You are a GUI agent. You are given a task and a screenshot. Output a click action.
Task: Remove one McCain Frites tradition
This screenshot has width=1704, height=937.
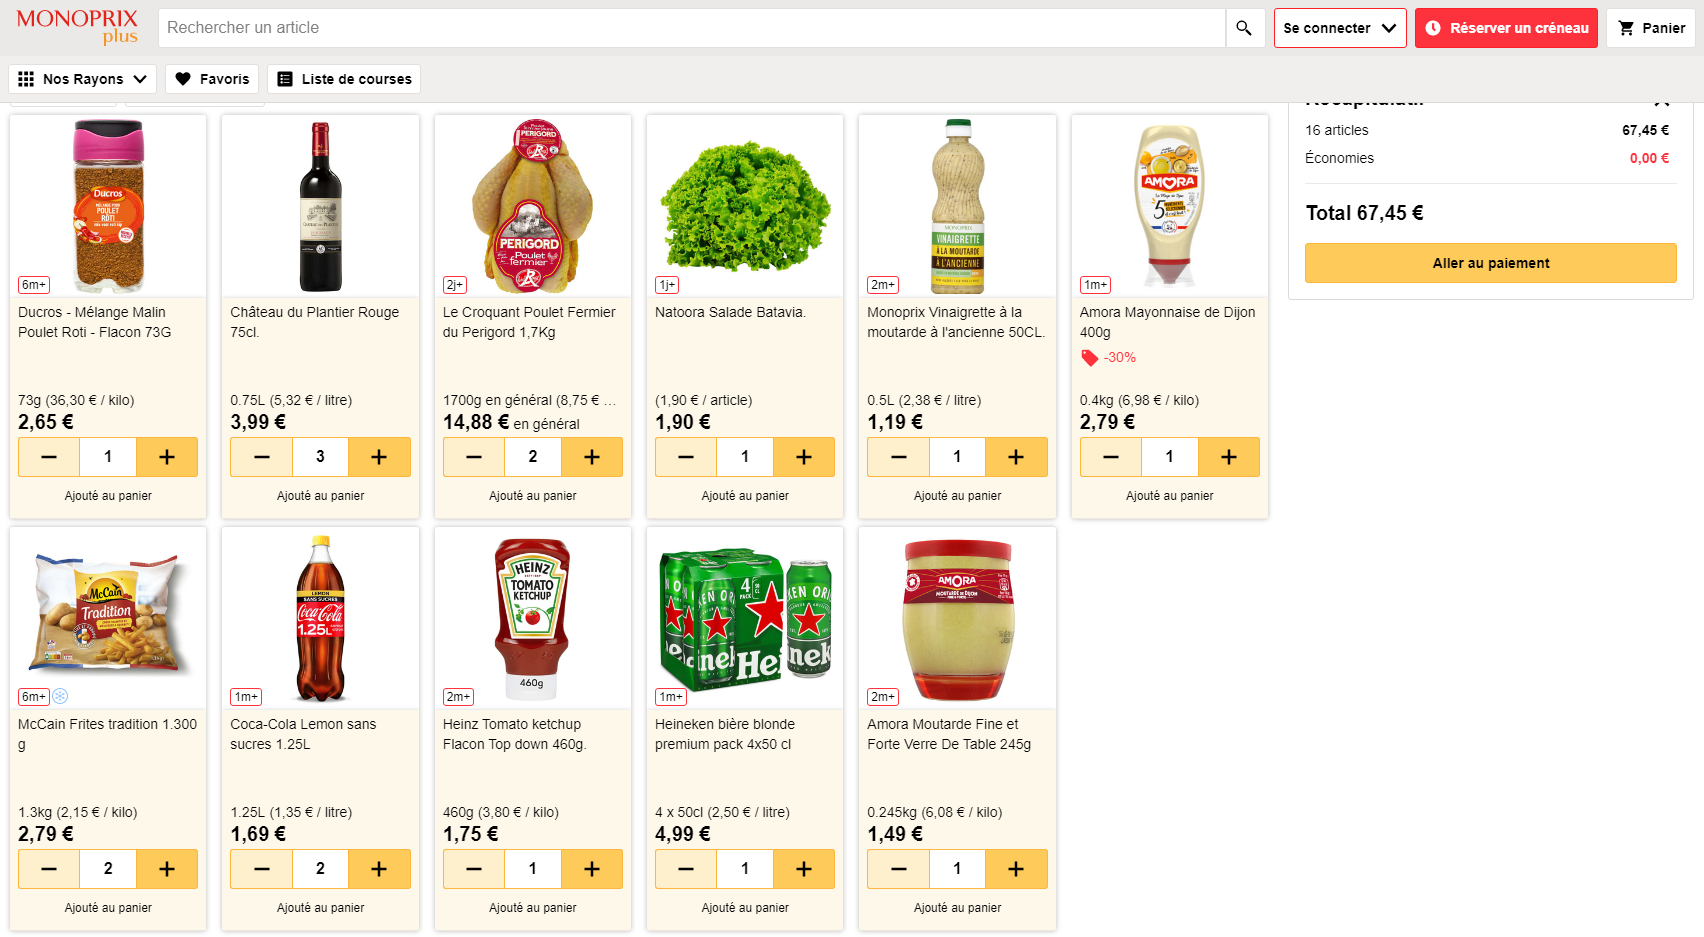pyautogui.click(x=49, y=869)
